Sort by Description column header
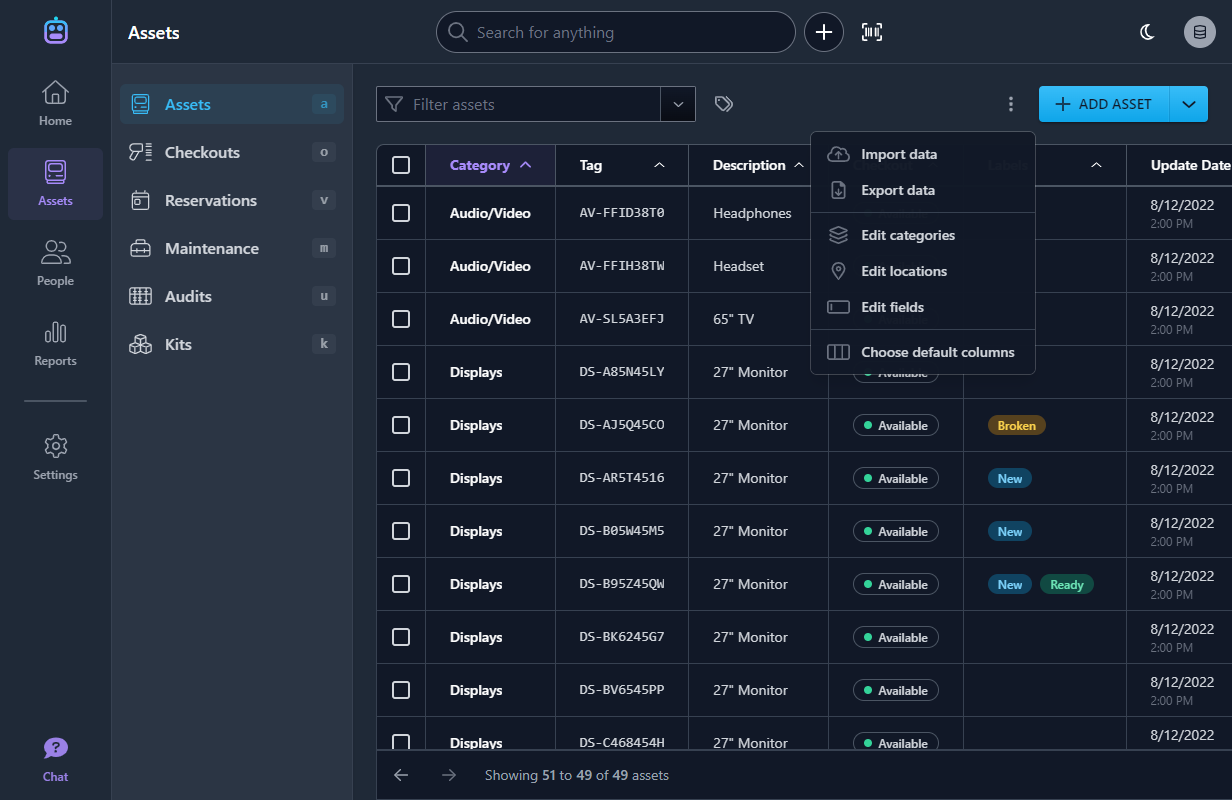Viewport: 1232px width, 800px height. pos(758,165)
